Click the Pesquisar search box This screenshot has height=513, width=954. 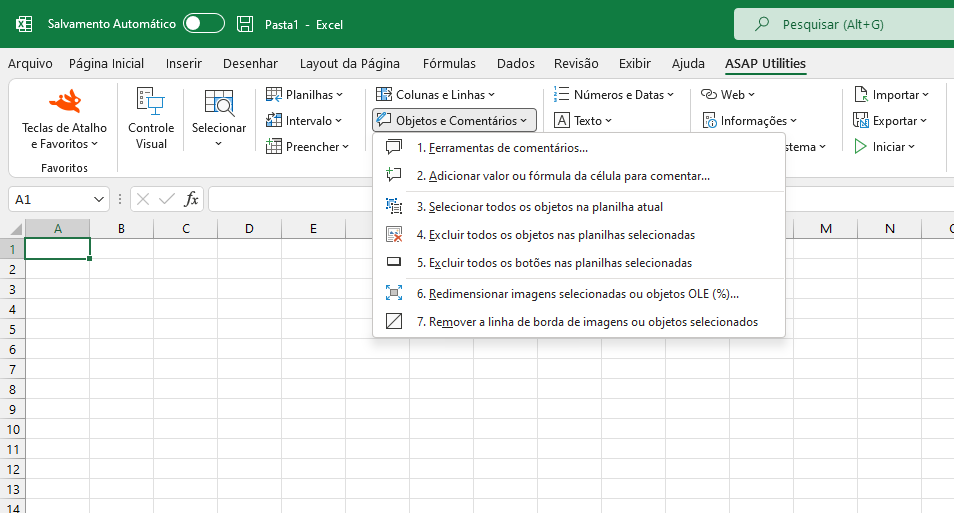pos(844,24)
